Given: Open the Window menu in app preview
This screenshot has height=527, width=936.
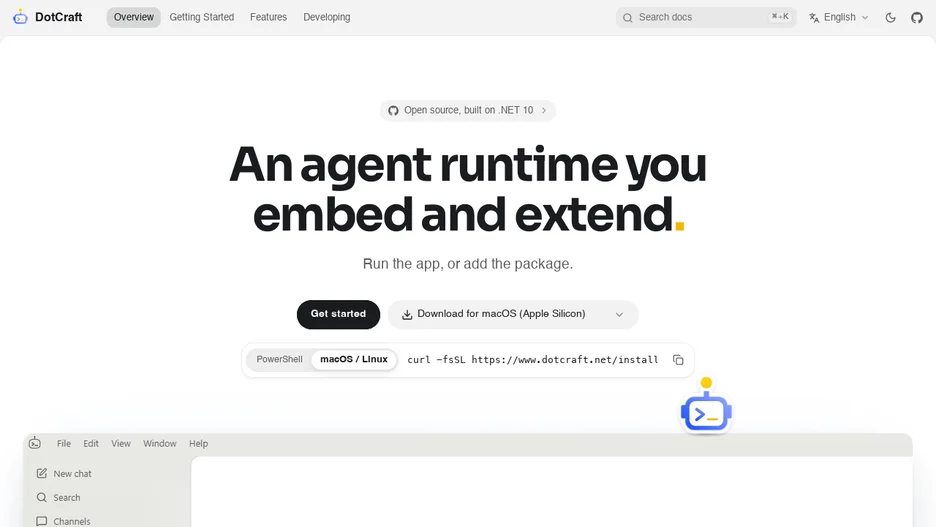Looking at the screenshot, I should pyautogui.click(x=159, y=443).
